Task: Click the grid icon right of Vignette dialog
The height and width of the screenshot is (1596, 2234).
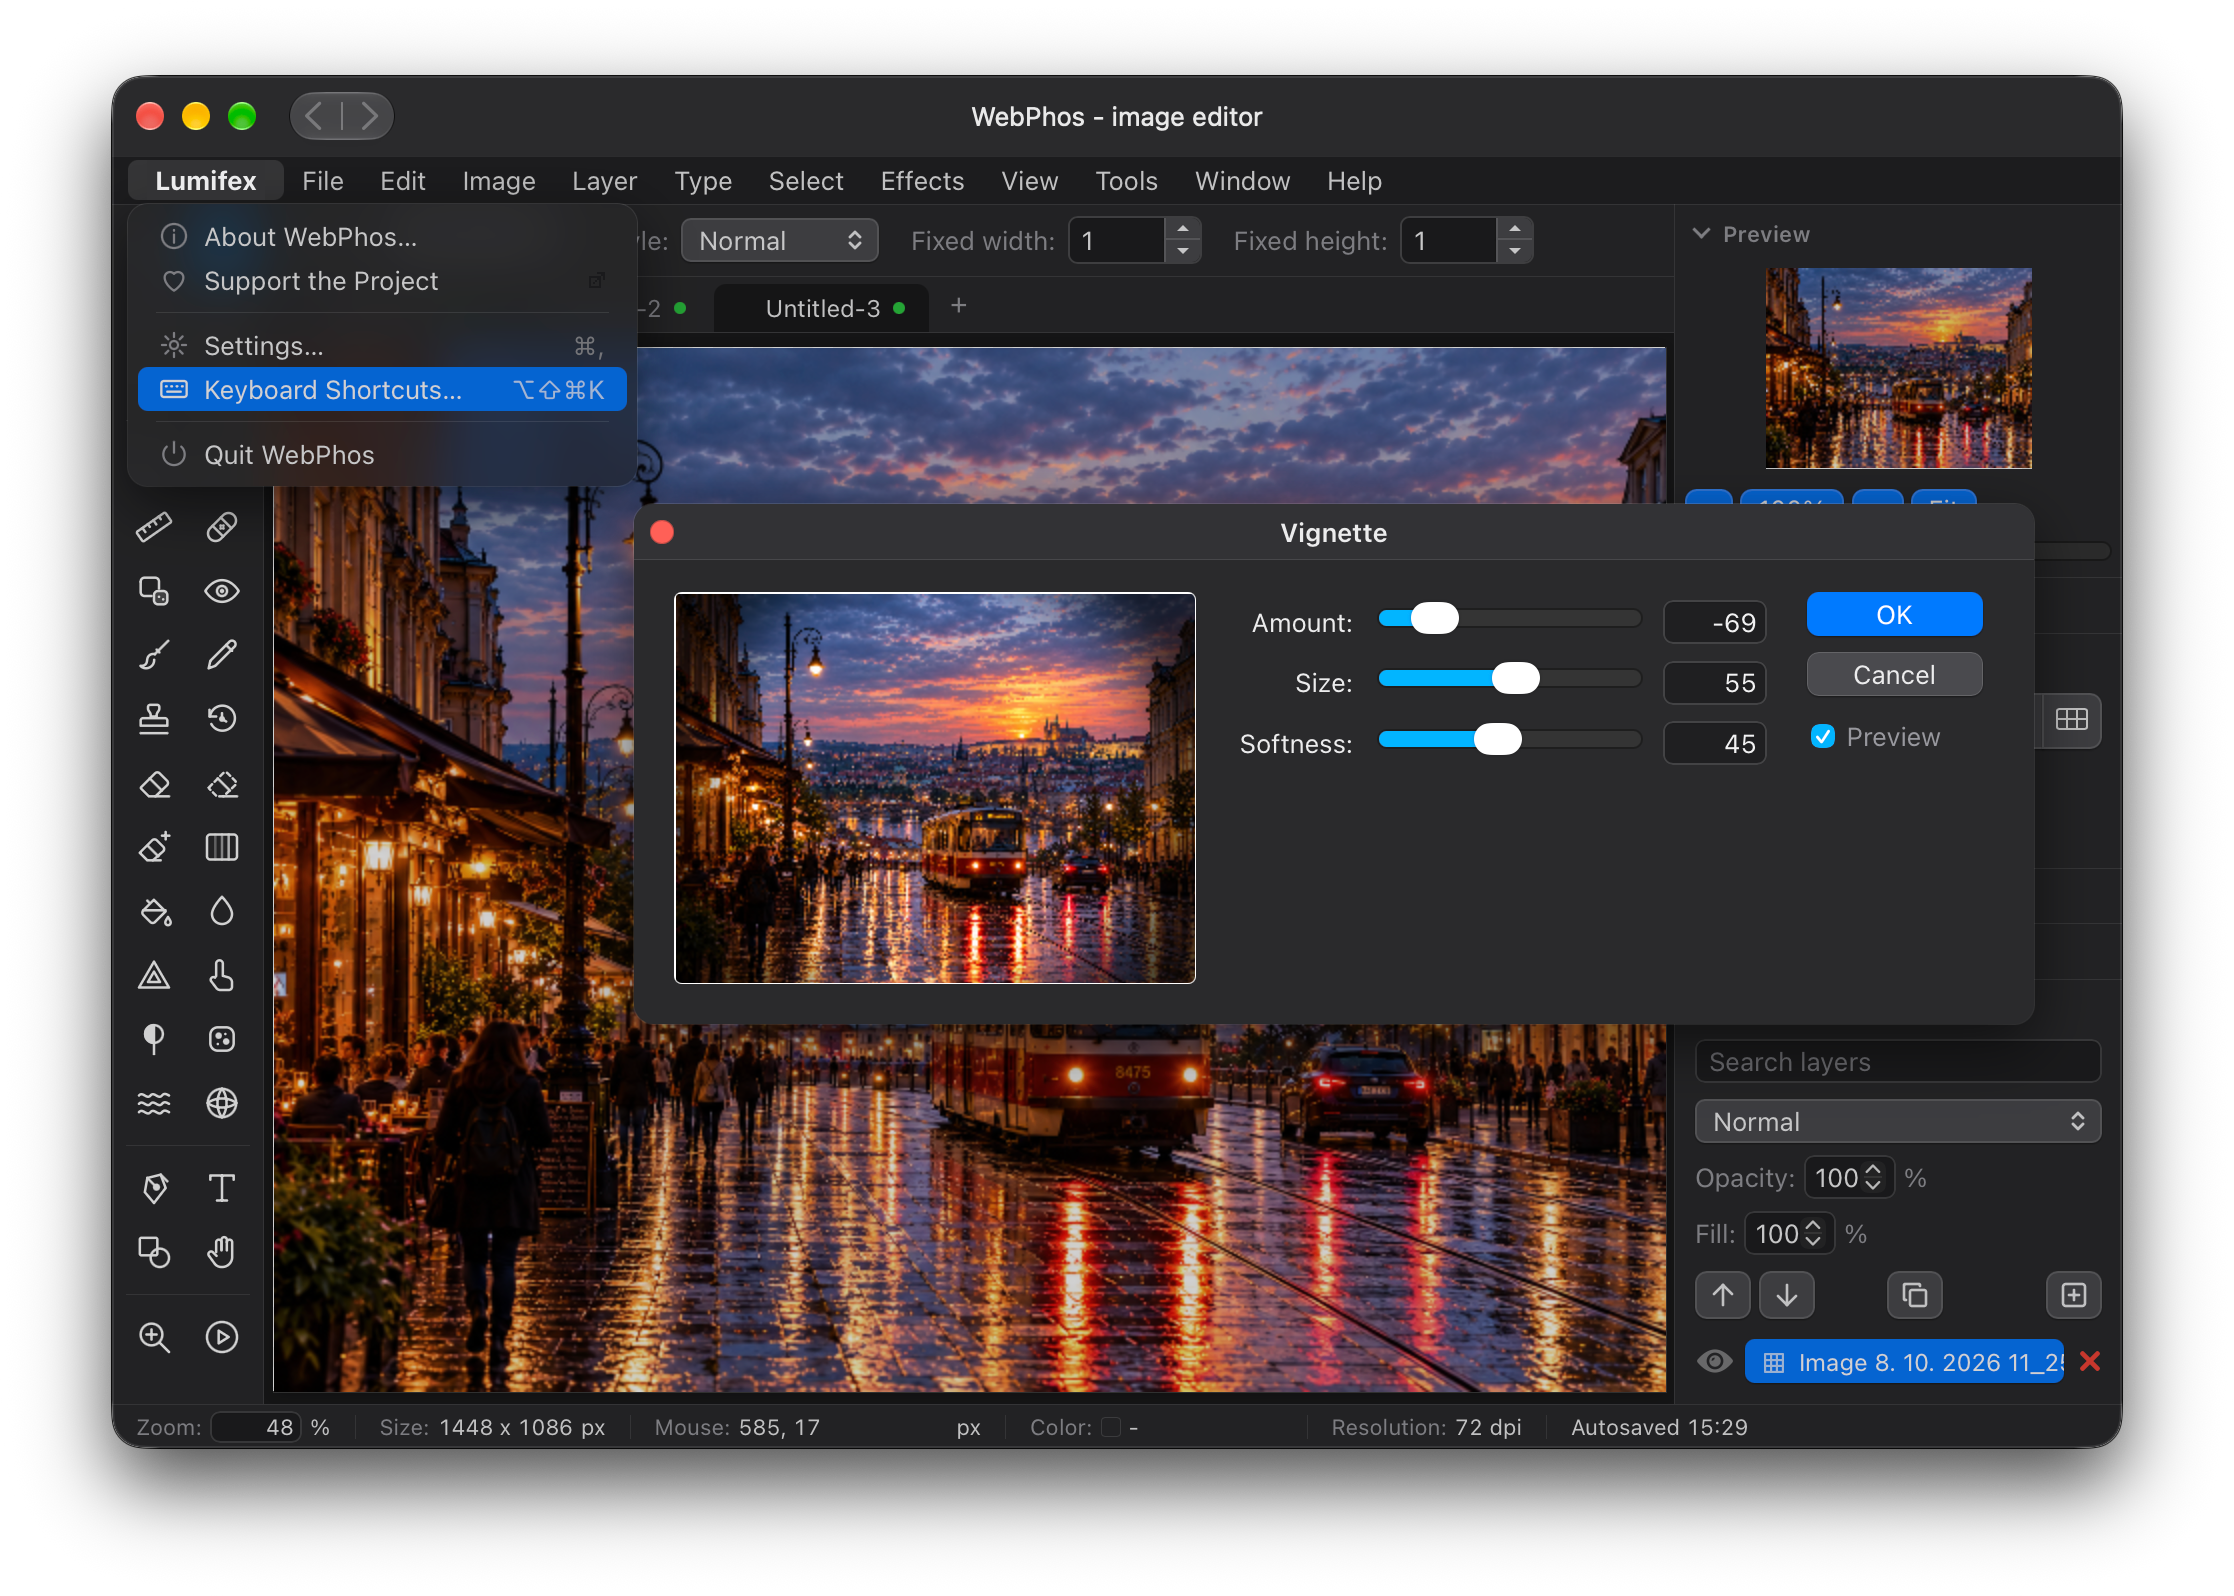Action: pos(2071,720)
